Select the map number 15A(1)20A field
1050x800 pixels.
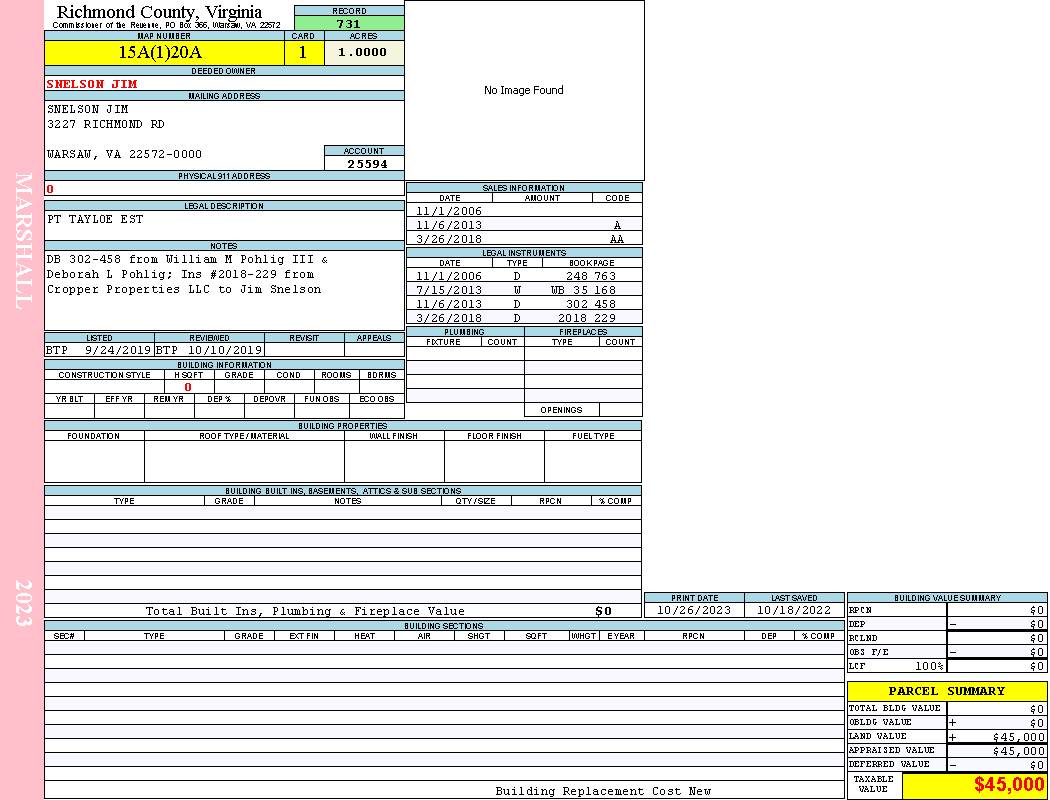click(160, 53)
